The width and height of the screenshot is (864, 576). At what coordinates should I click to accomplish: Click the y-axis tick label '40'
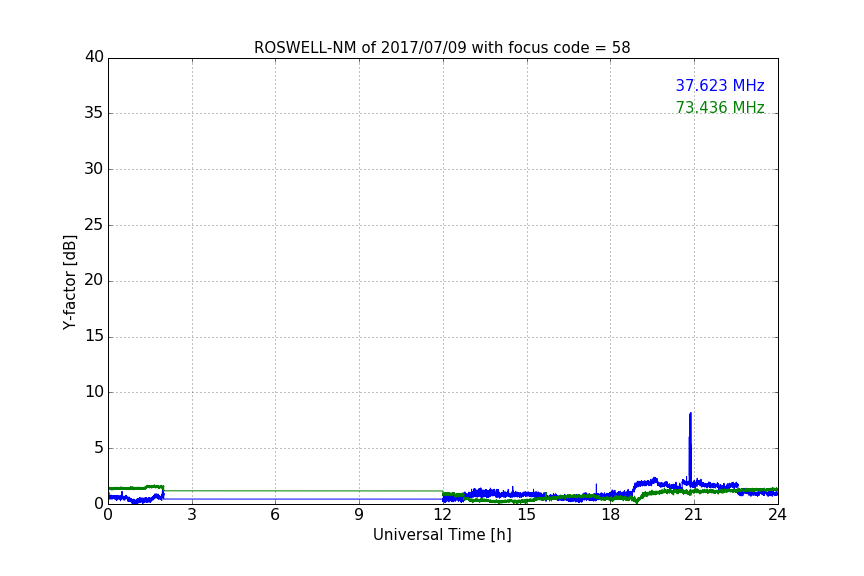pos(94,57)
